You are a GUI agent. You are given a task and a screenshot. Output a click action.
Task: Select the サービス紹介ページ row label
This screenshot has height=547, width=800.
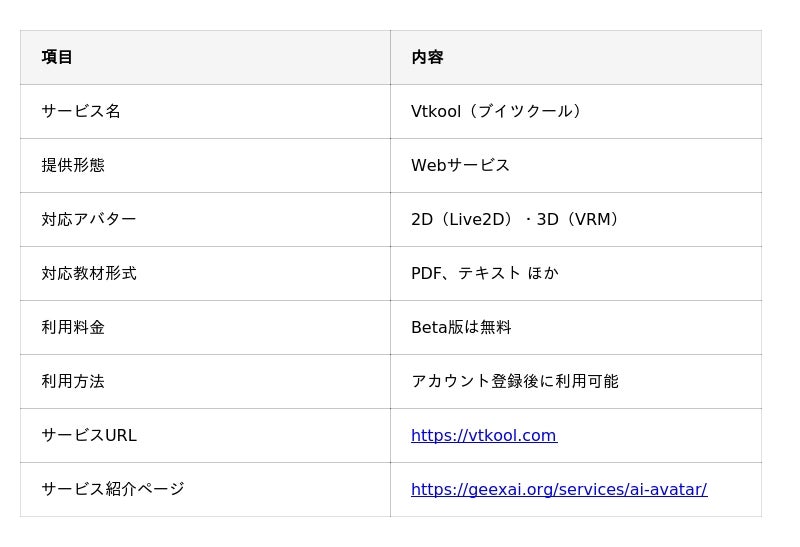pos(113,489)
